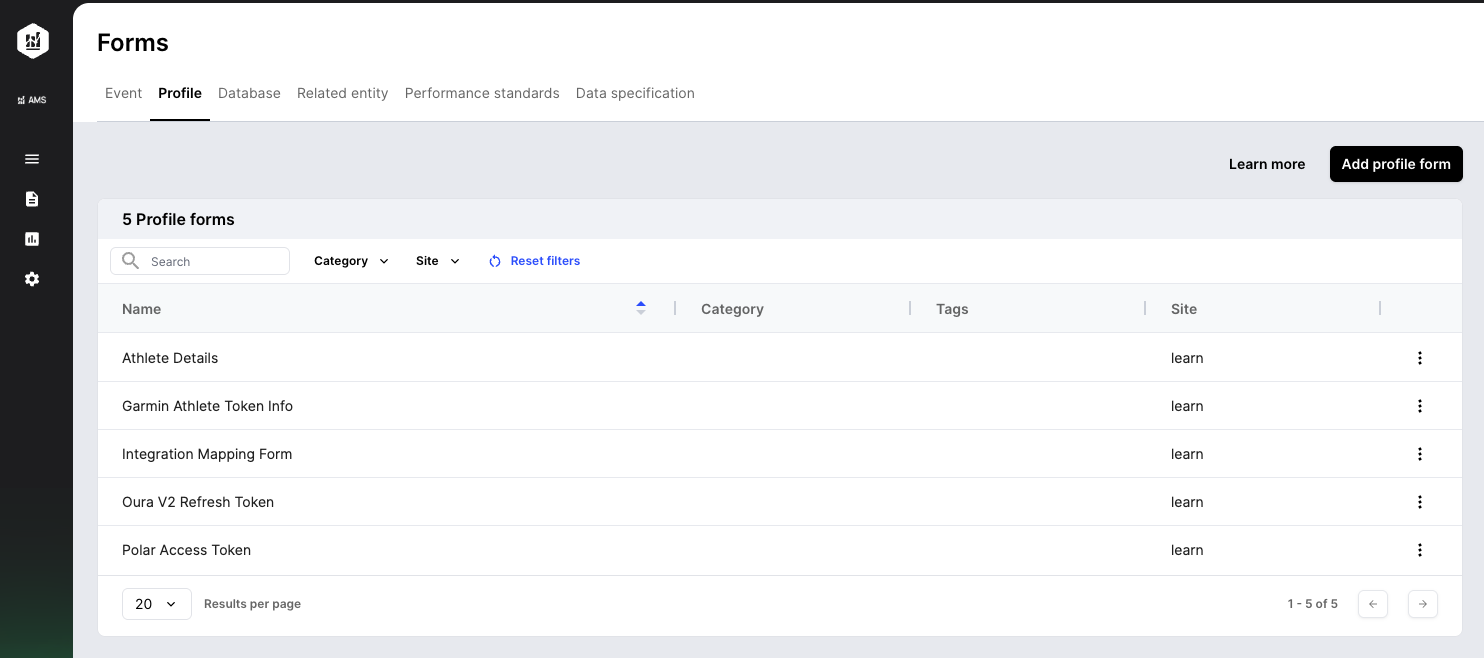Open the Category filter dropdown
1484x658 pixels.
350,260
